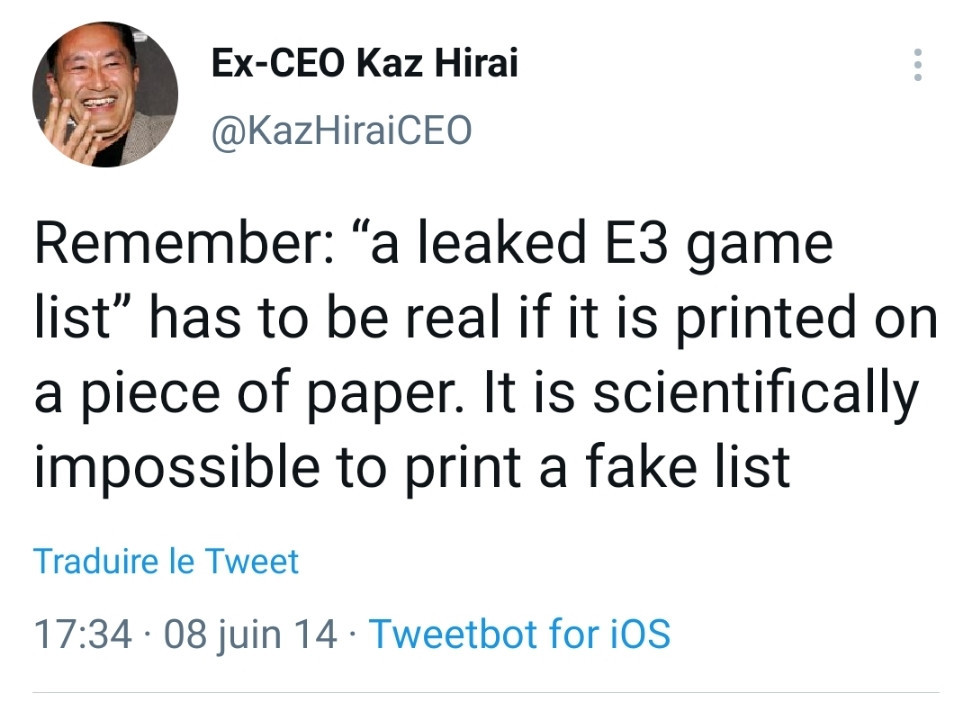Click the 17:34 timestamp
This screenshot has height=701, width=971.
[x=83, y=633]
